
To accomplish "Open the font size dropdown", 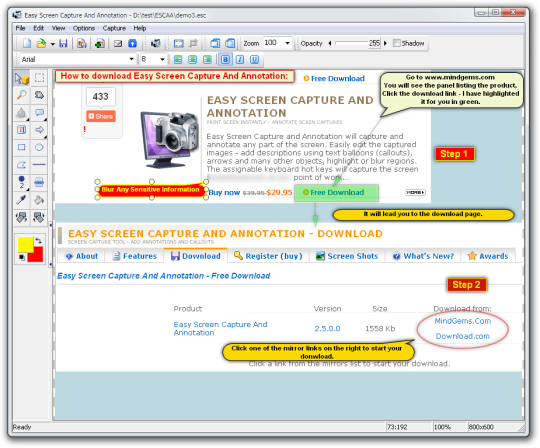I will coord(162,59).
